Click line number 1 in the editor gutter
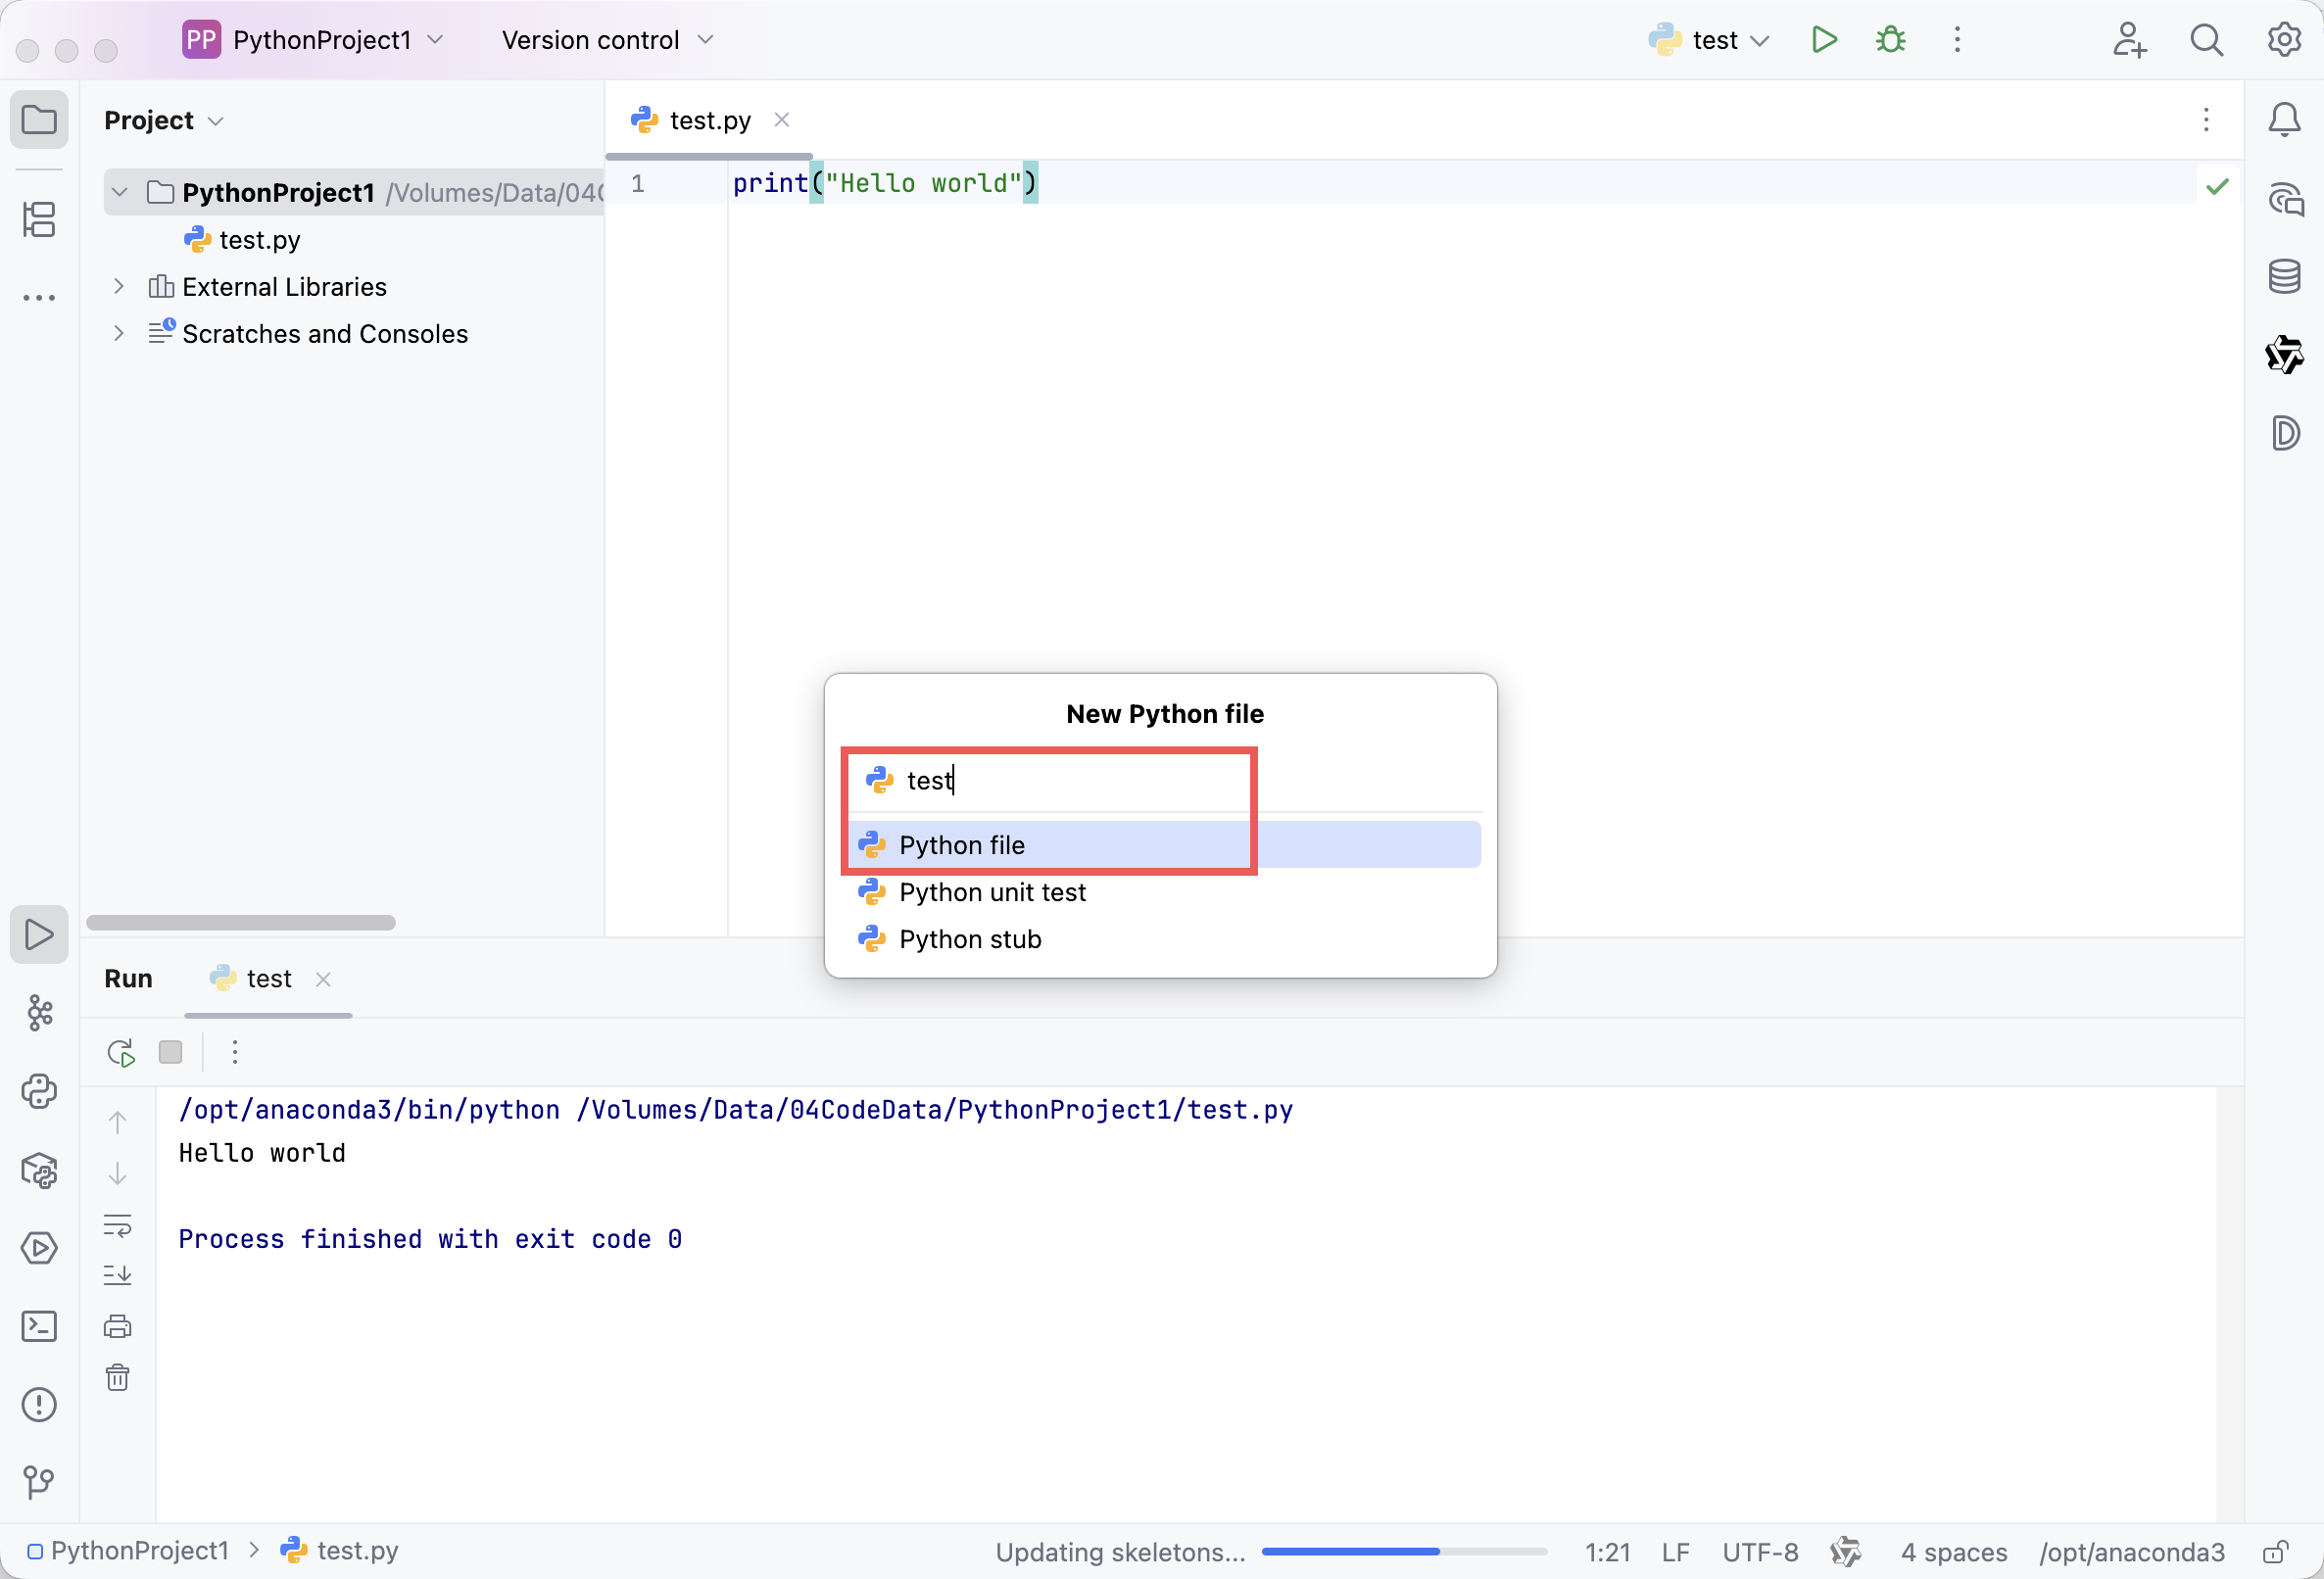Viewport: 2324px width, 1579px height. (638, 184)
